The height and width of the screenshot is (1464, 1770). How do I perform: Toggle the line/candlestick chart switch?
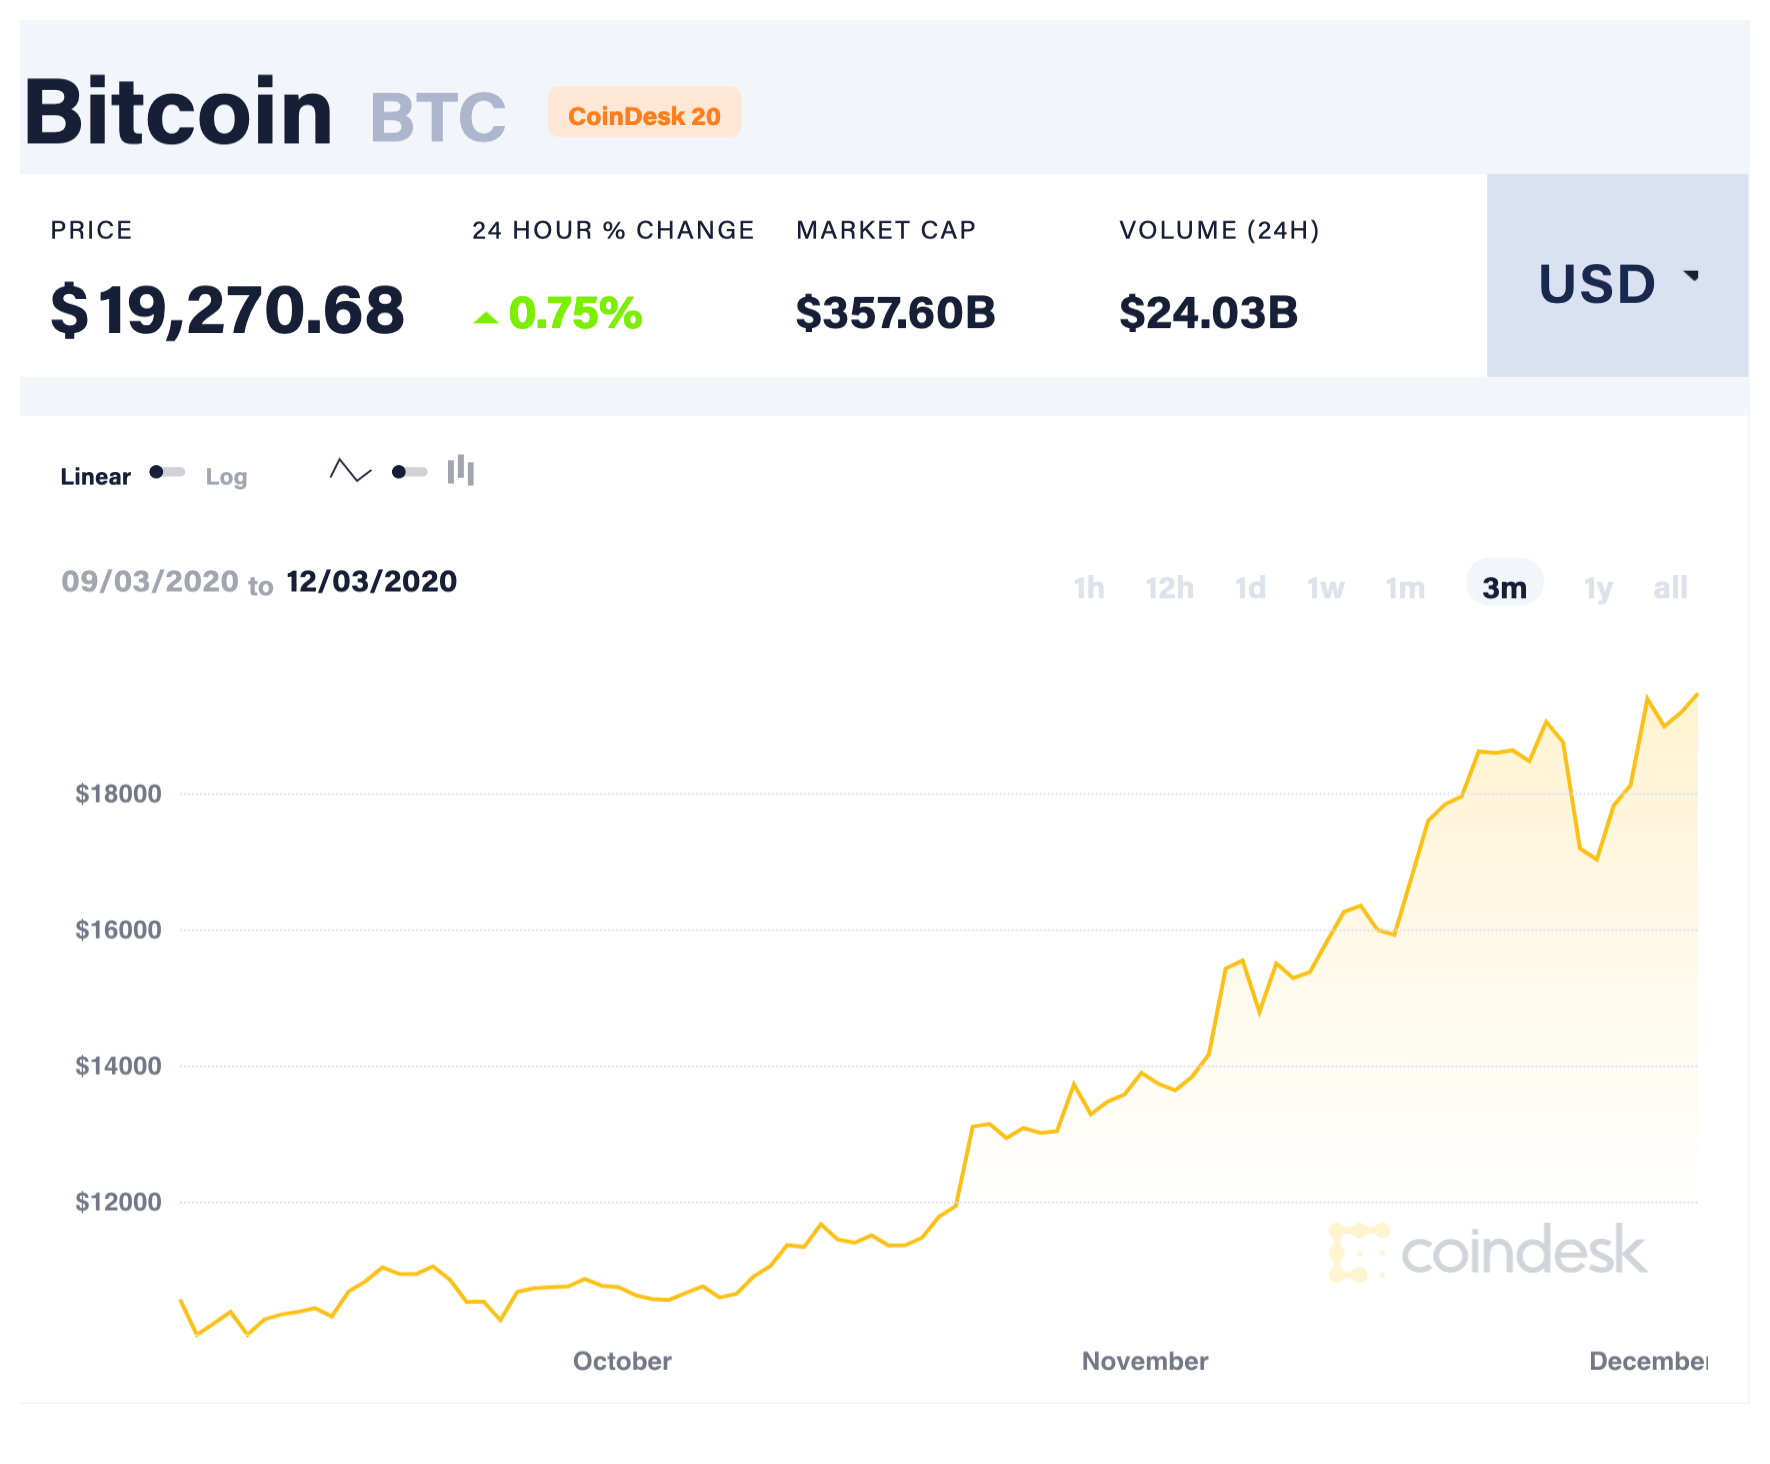(409, 472)
